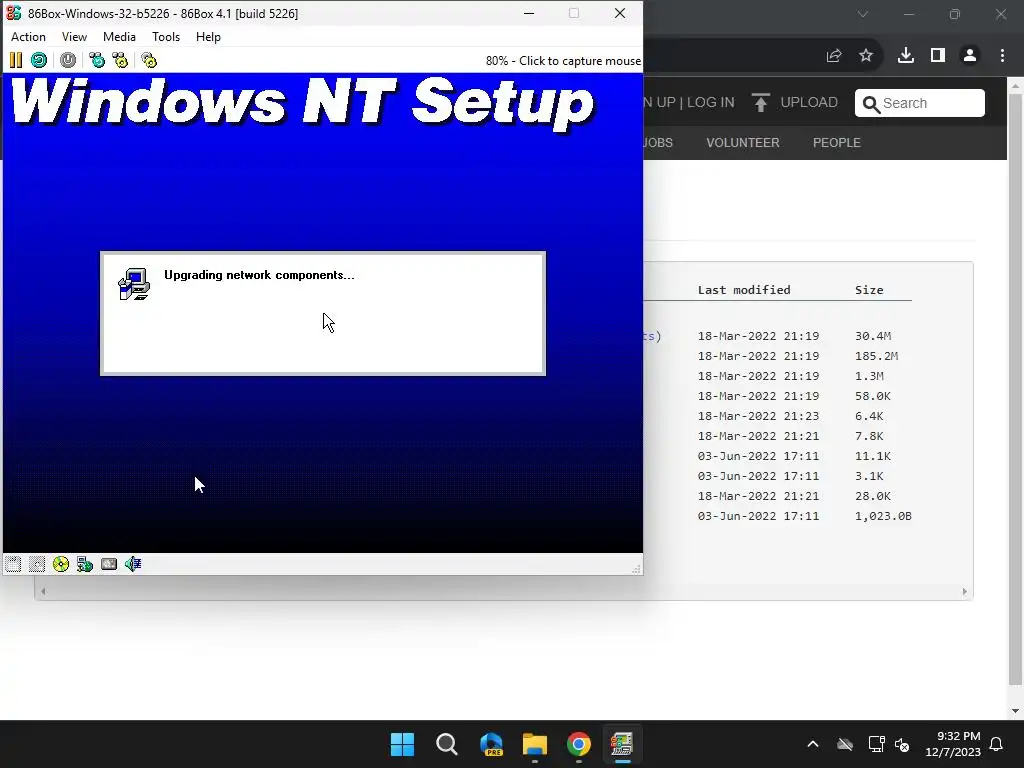This screenshot has width=1024, height=768.
Task: Click the horizontal scrollbar left arrow in listing
Action: tap(43, 592)
